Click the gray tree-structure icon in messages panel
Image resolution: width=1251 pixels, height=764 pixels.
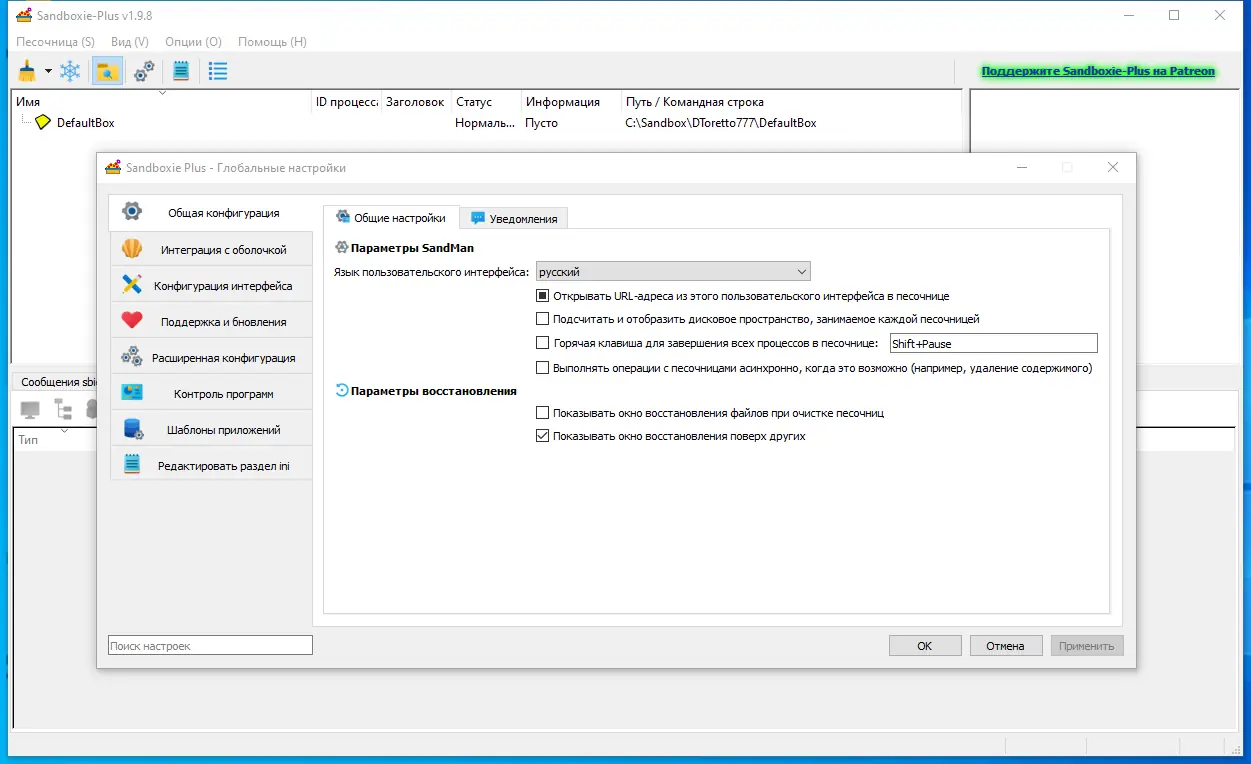63,409
